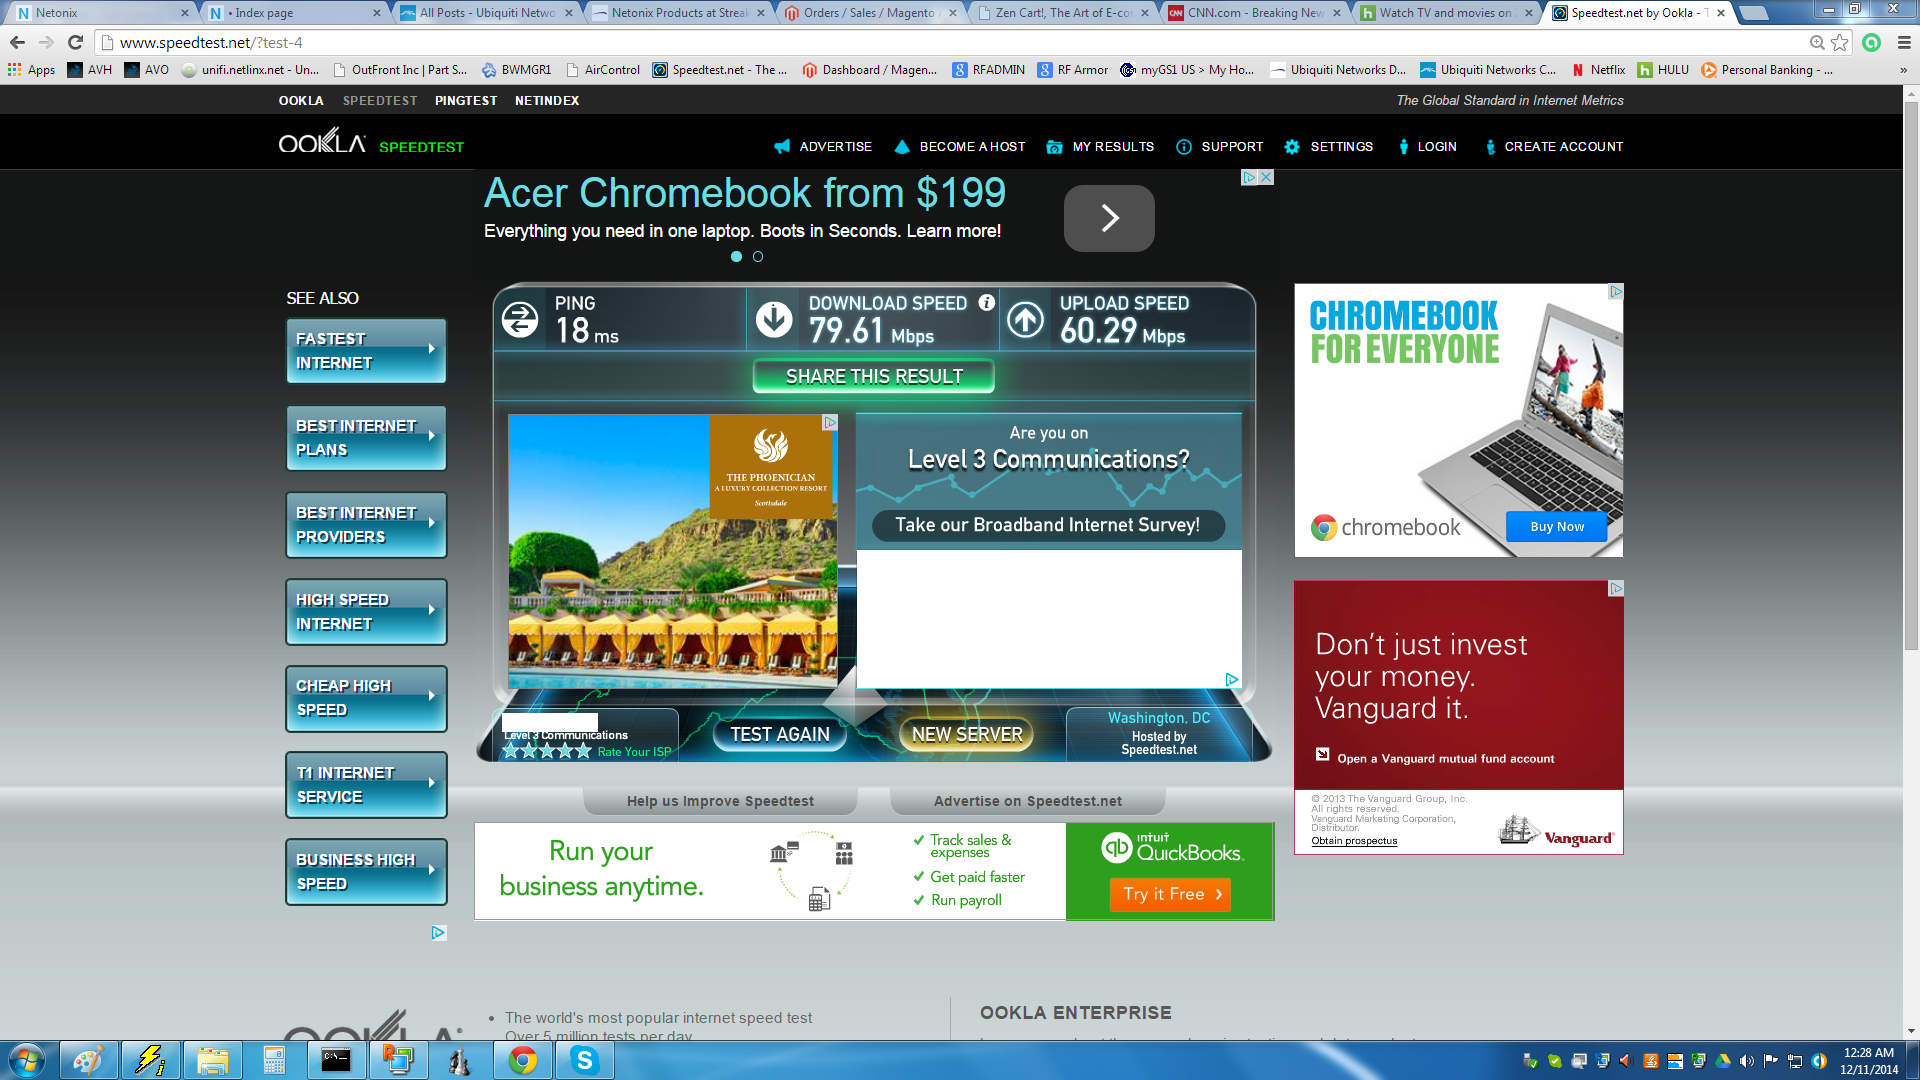Open Advertise on Speedtest.net tab
This screenshot has width=1920, height=1080.
1027,801
